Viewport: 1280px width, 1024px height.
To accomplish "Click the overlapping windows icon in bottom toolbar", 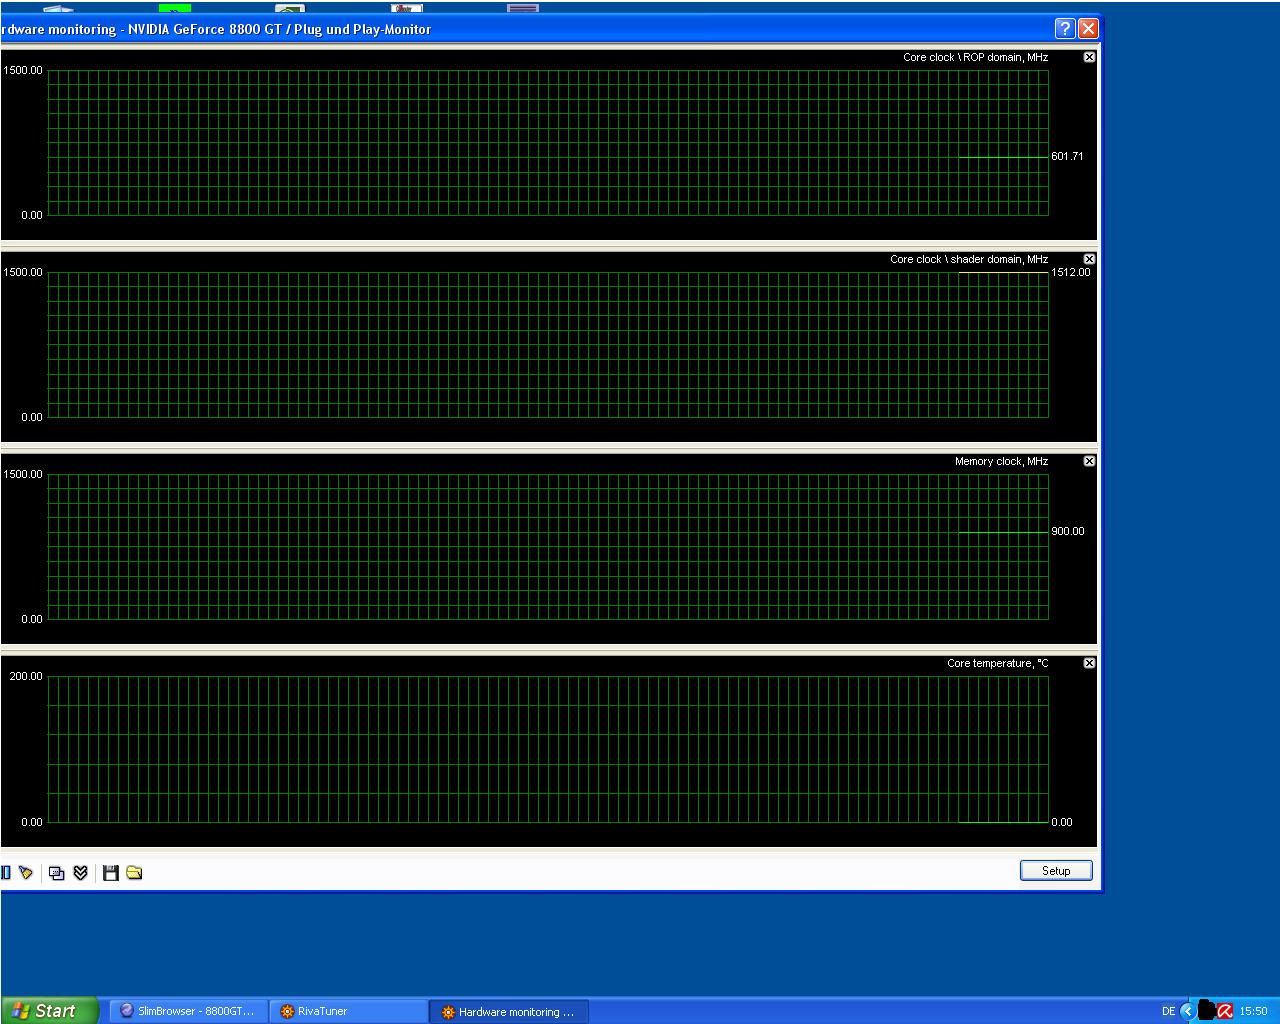I will pos(57,873).
